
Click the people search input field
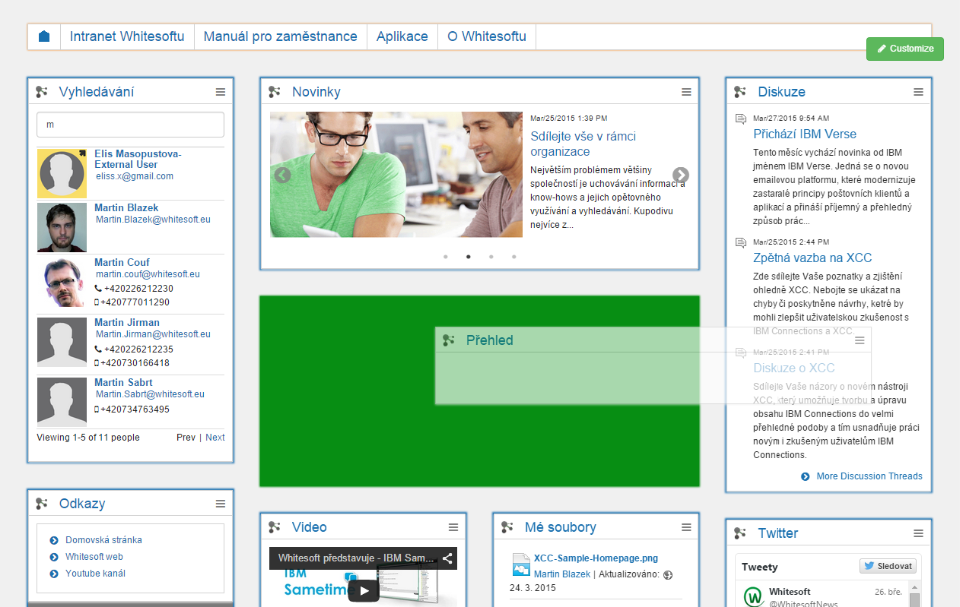[x=130, y=125]
